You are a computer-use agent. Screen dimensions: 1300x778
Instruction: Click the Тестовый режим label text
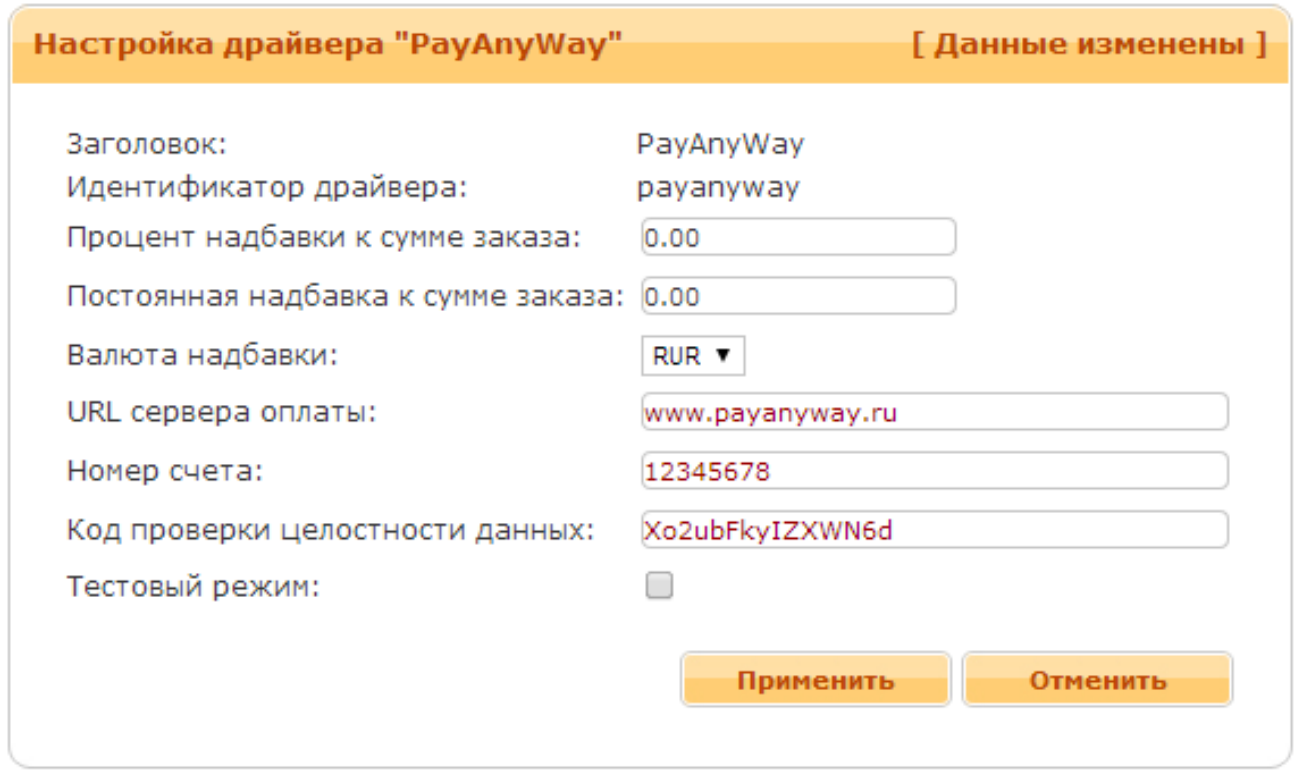click(193, 587)
